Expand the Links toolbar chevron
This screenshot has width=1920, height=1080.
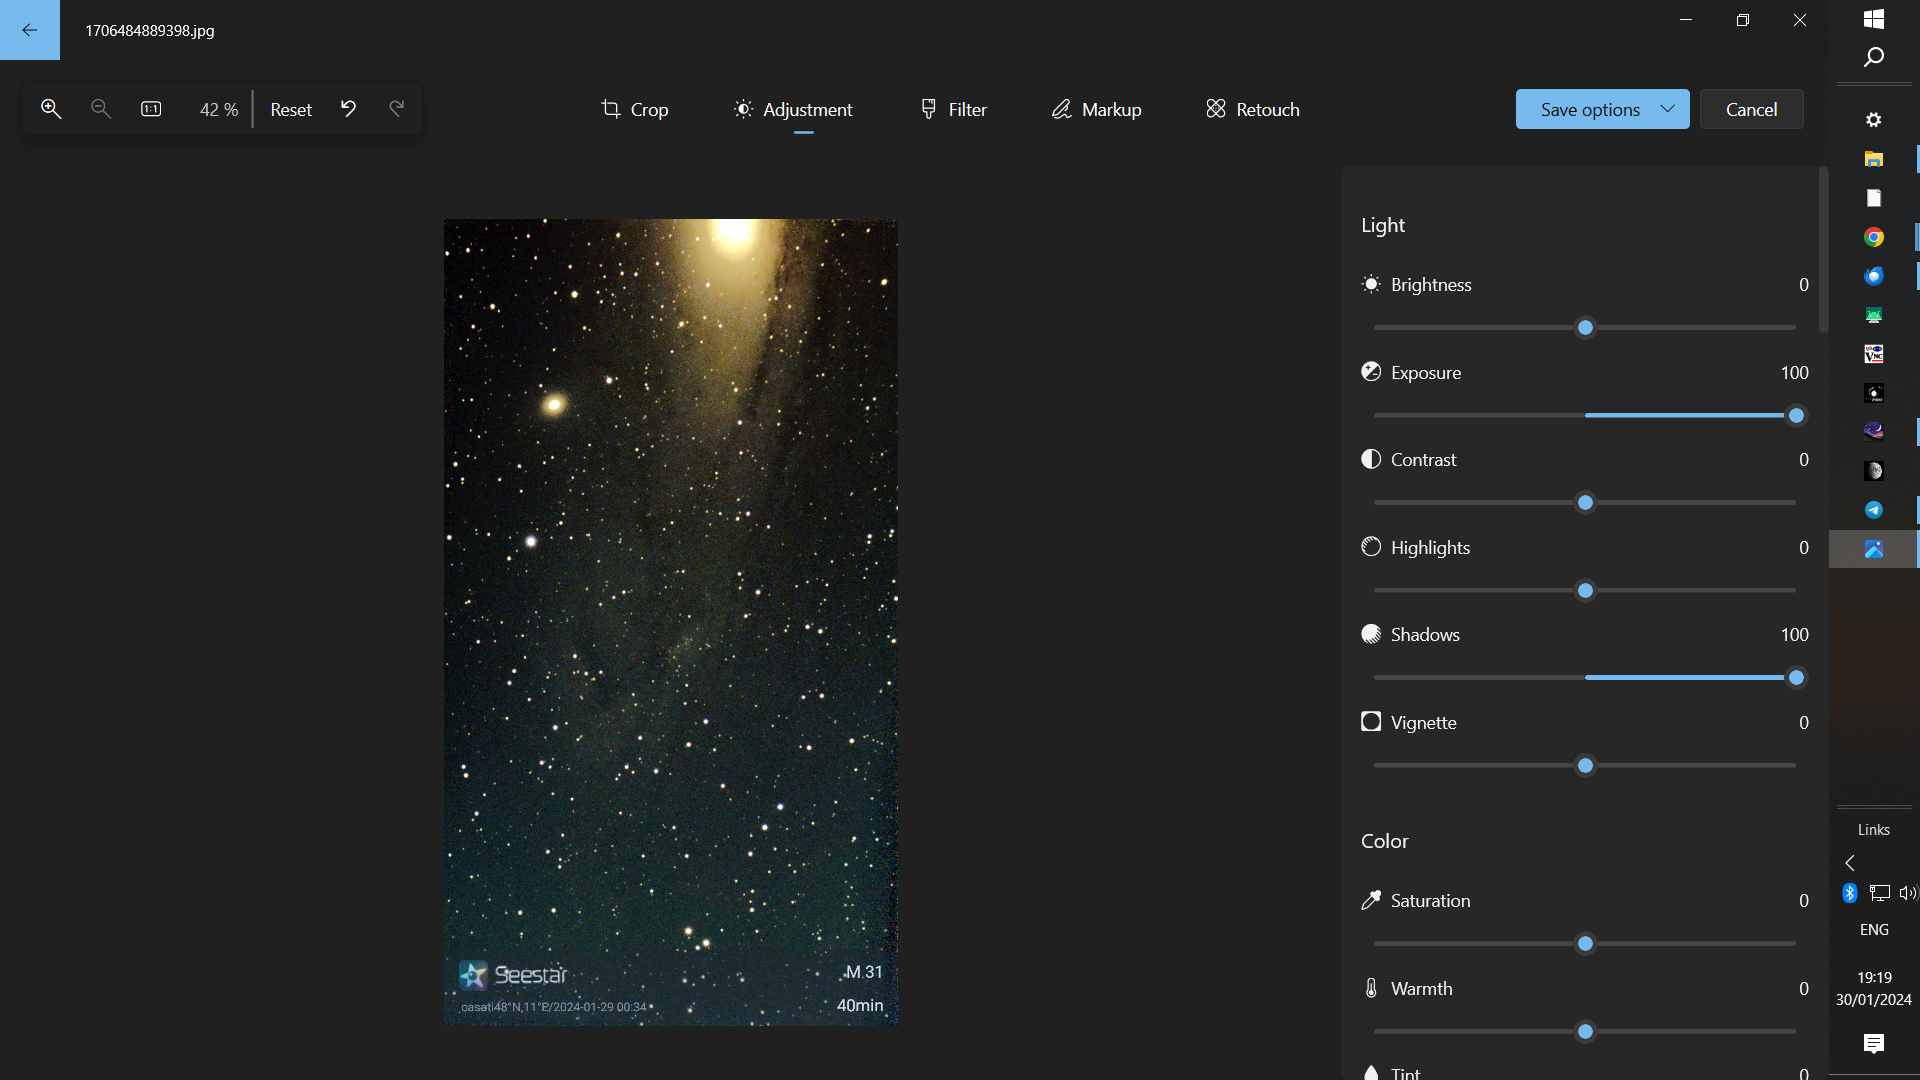point(1850,863)
